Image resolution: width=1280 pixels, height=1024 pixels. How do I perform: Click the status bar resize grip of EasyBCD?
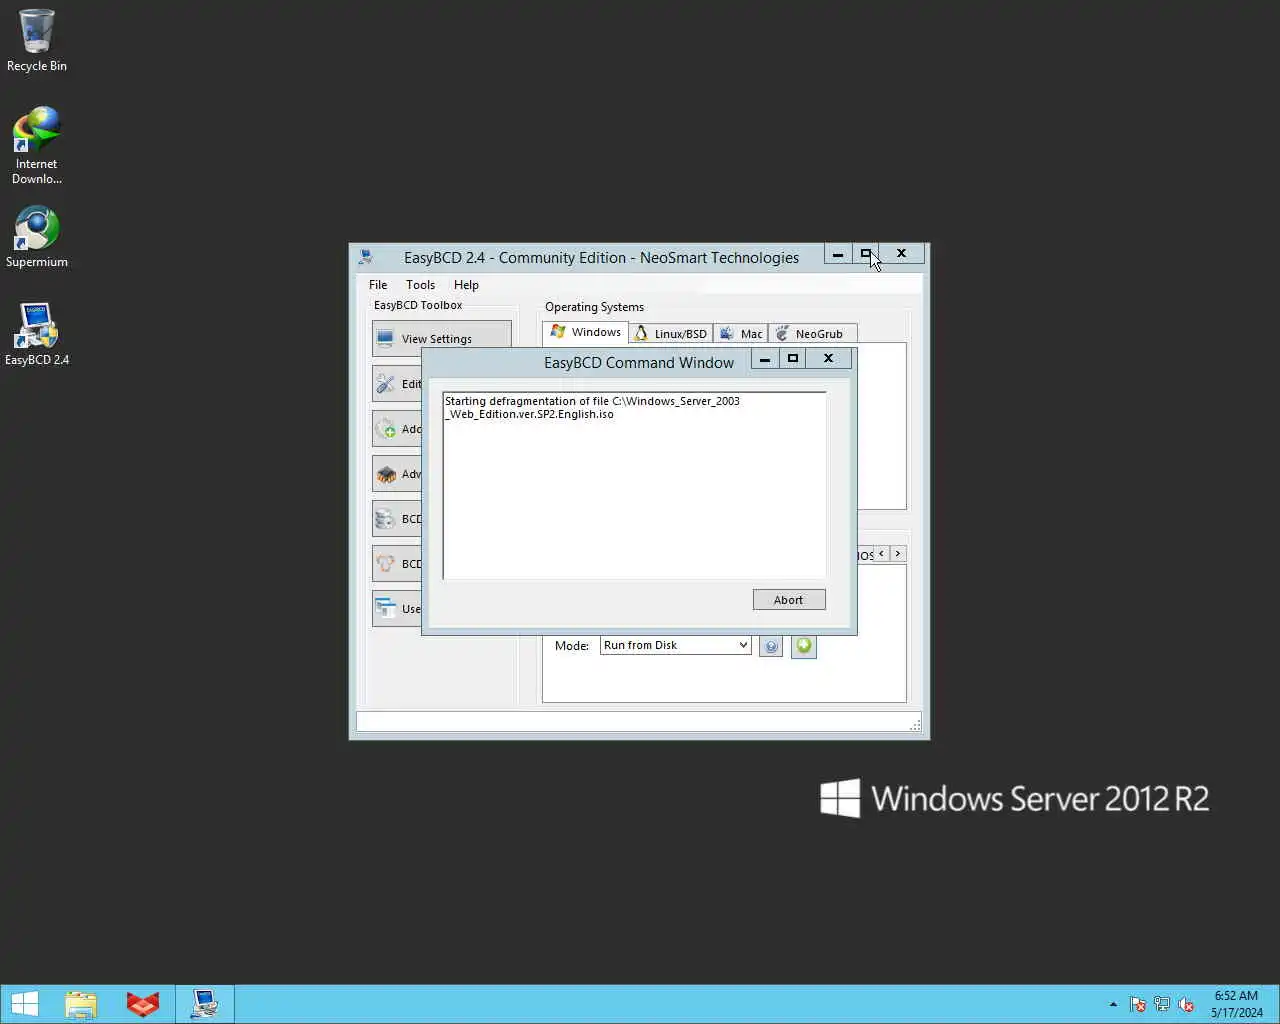tap(915, 724)
